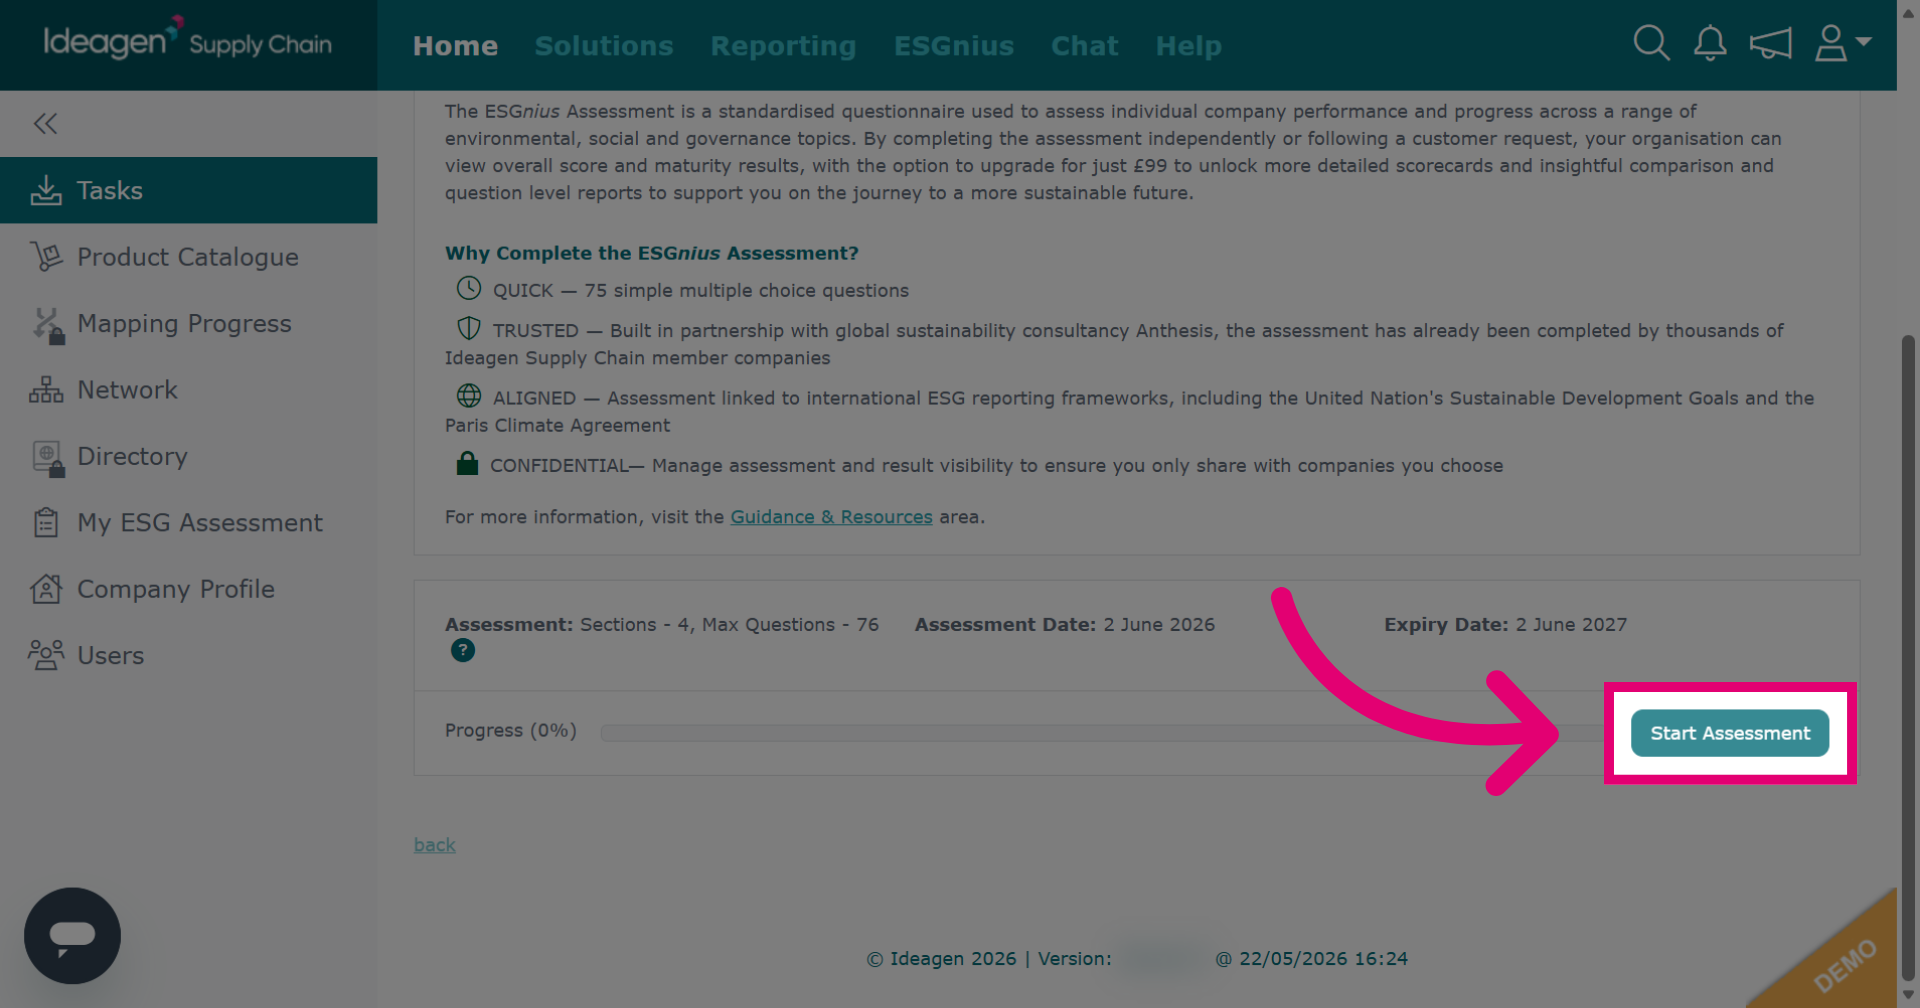Select My ESG Assessment label
Screen dimensions: 1920x1008
(200, 523)
